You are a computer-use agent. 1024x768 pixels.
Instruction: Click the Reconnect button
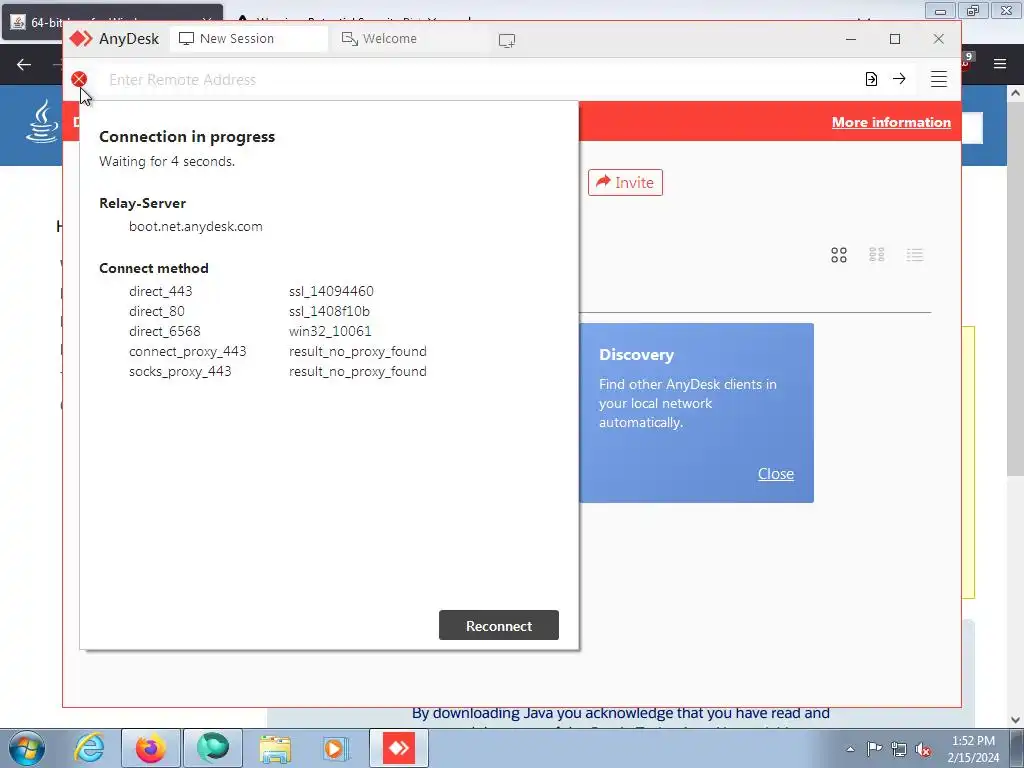pos(499,626)
